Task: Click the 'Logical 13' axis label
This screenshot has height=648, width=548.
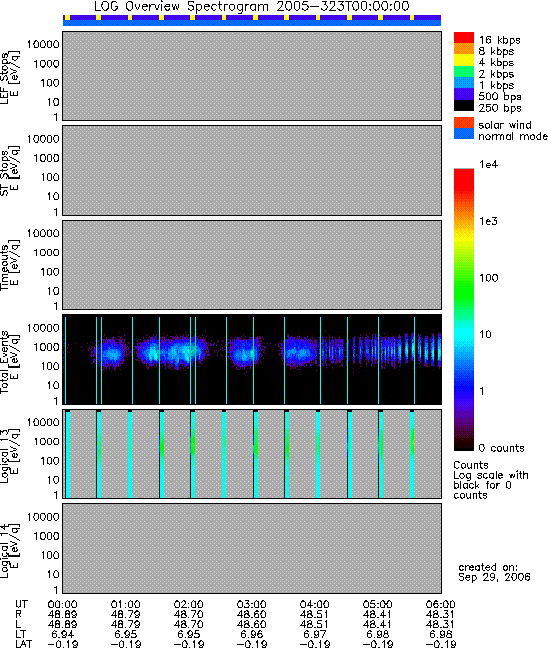Action: [x=5, y=456]
